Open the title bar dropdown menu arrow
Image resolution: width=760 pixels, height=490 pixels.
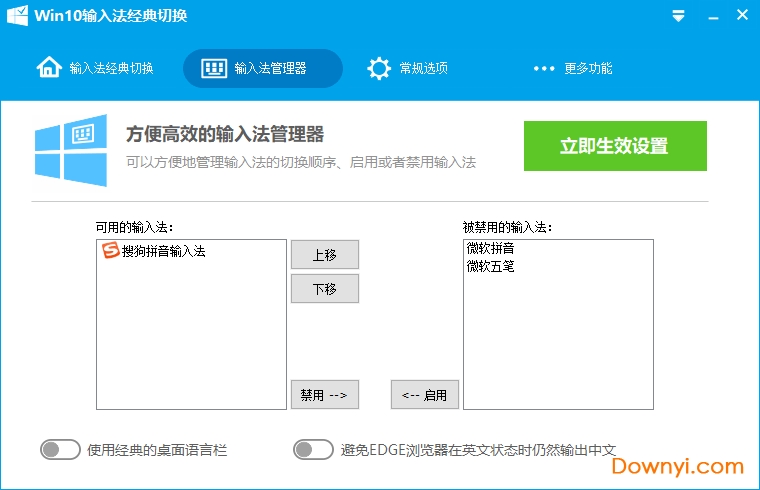pos(679,16)
